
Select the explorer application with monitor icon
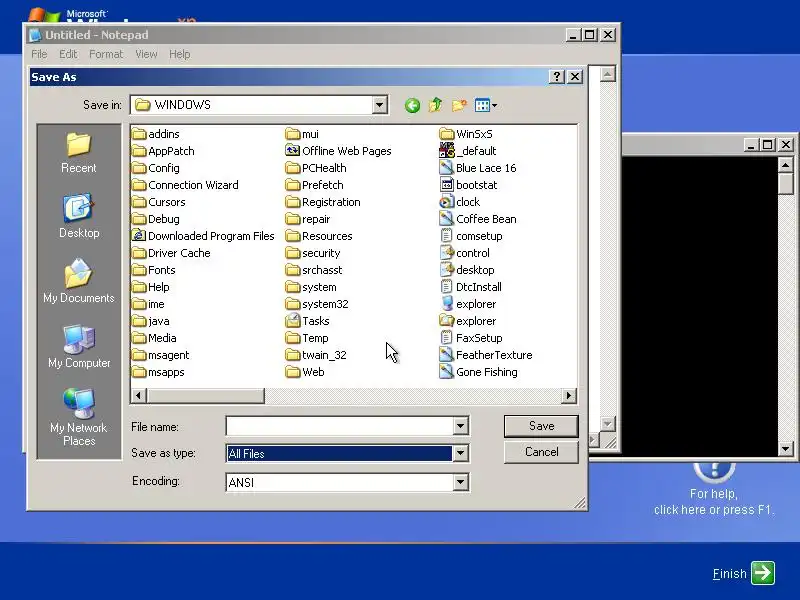pyautogui.click(x=467, y=304)
